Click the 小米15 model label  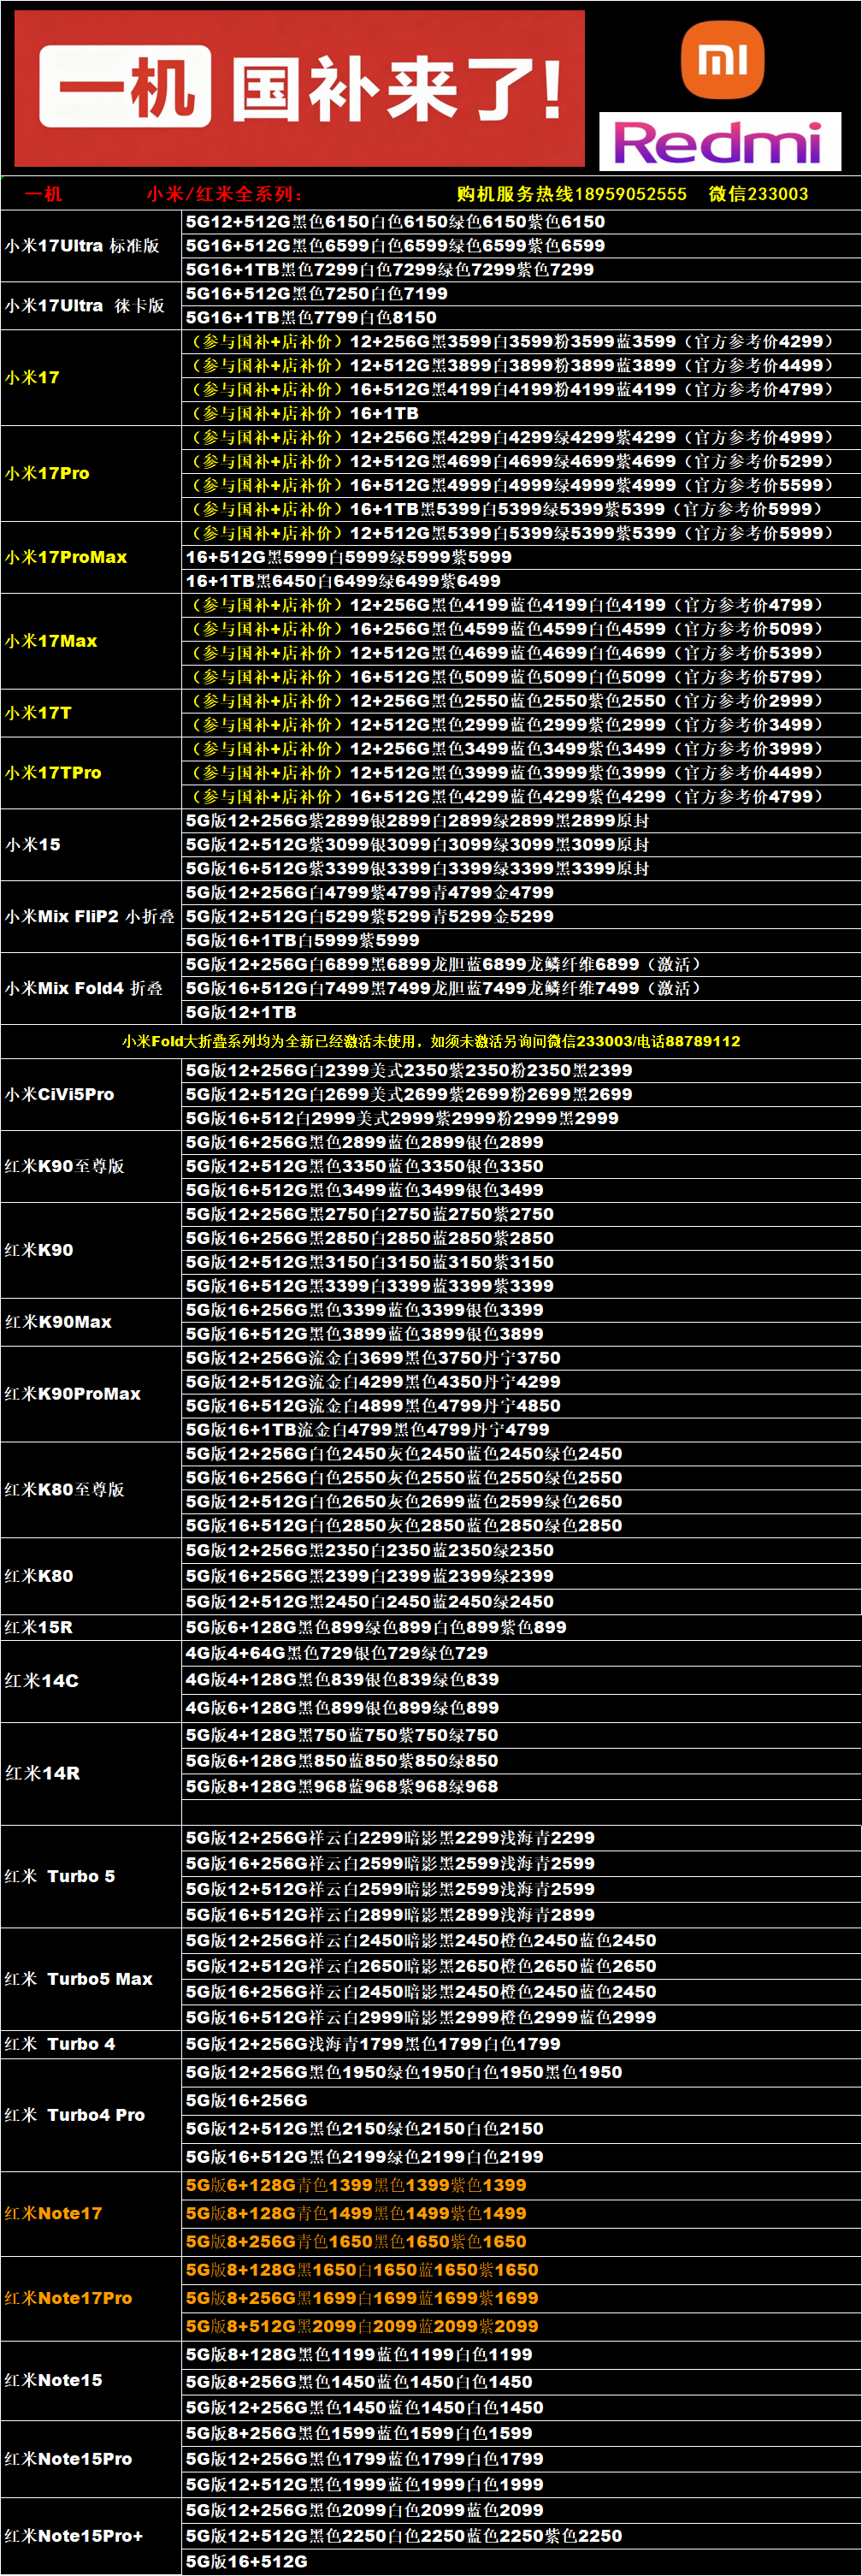click(x=33, y=846)
